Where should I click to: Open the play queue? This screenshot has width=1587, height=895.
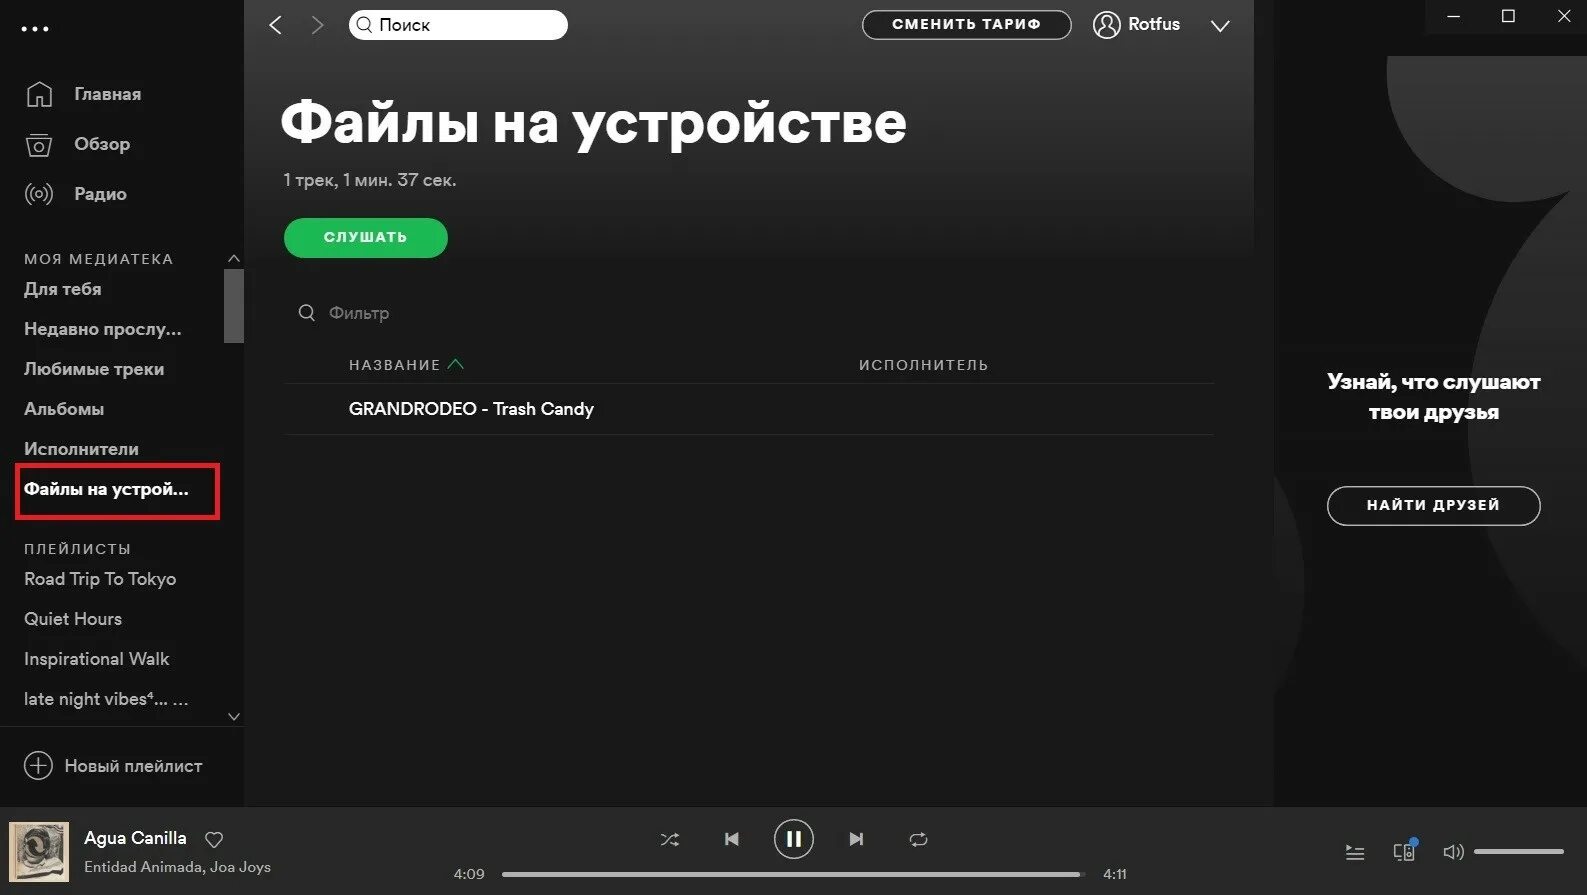pos(1355,852)
